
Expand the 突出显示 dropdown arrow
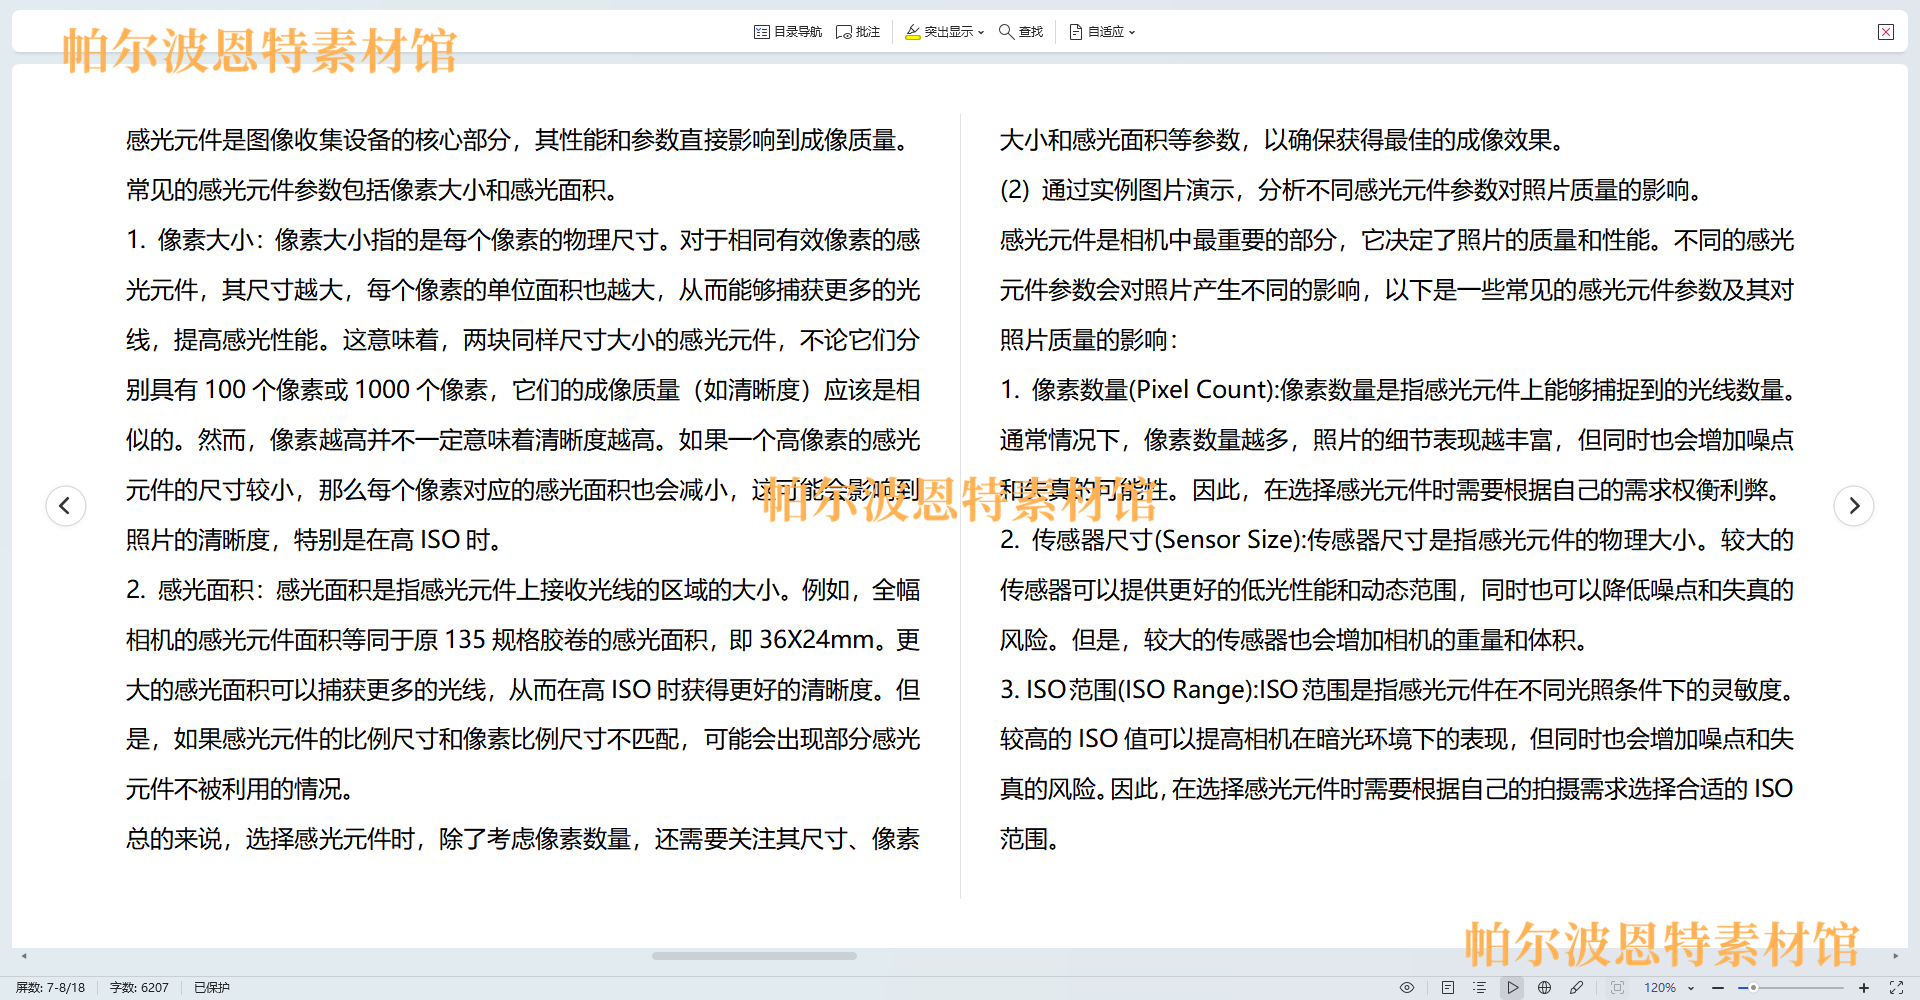981,32
